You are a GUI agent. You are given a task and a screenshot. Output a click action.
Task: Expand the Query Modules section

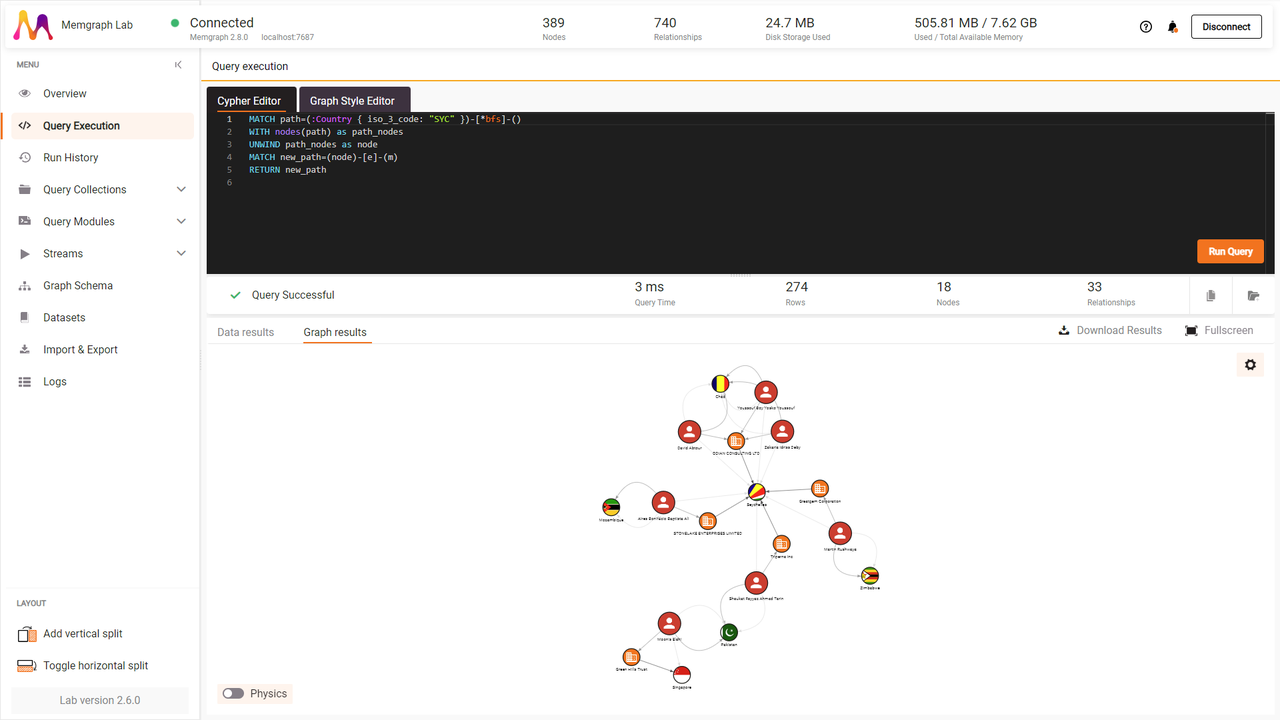(x=80, y=221)
